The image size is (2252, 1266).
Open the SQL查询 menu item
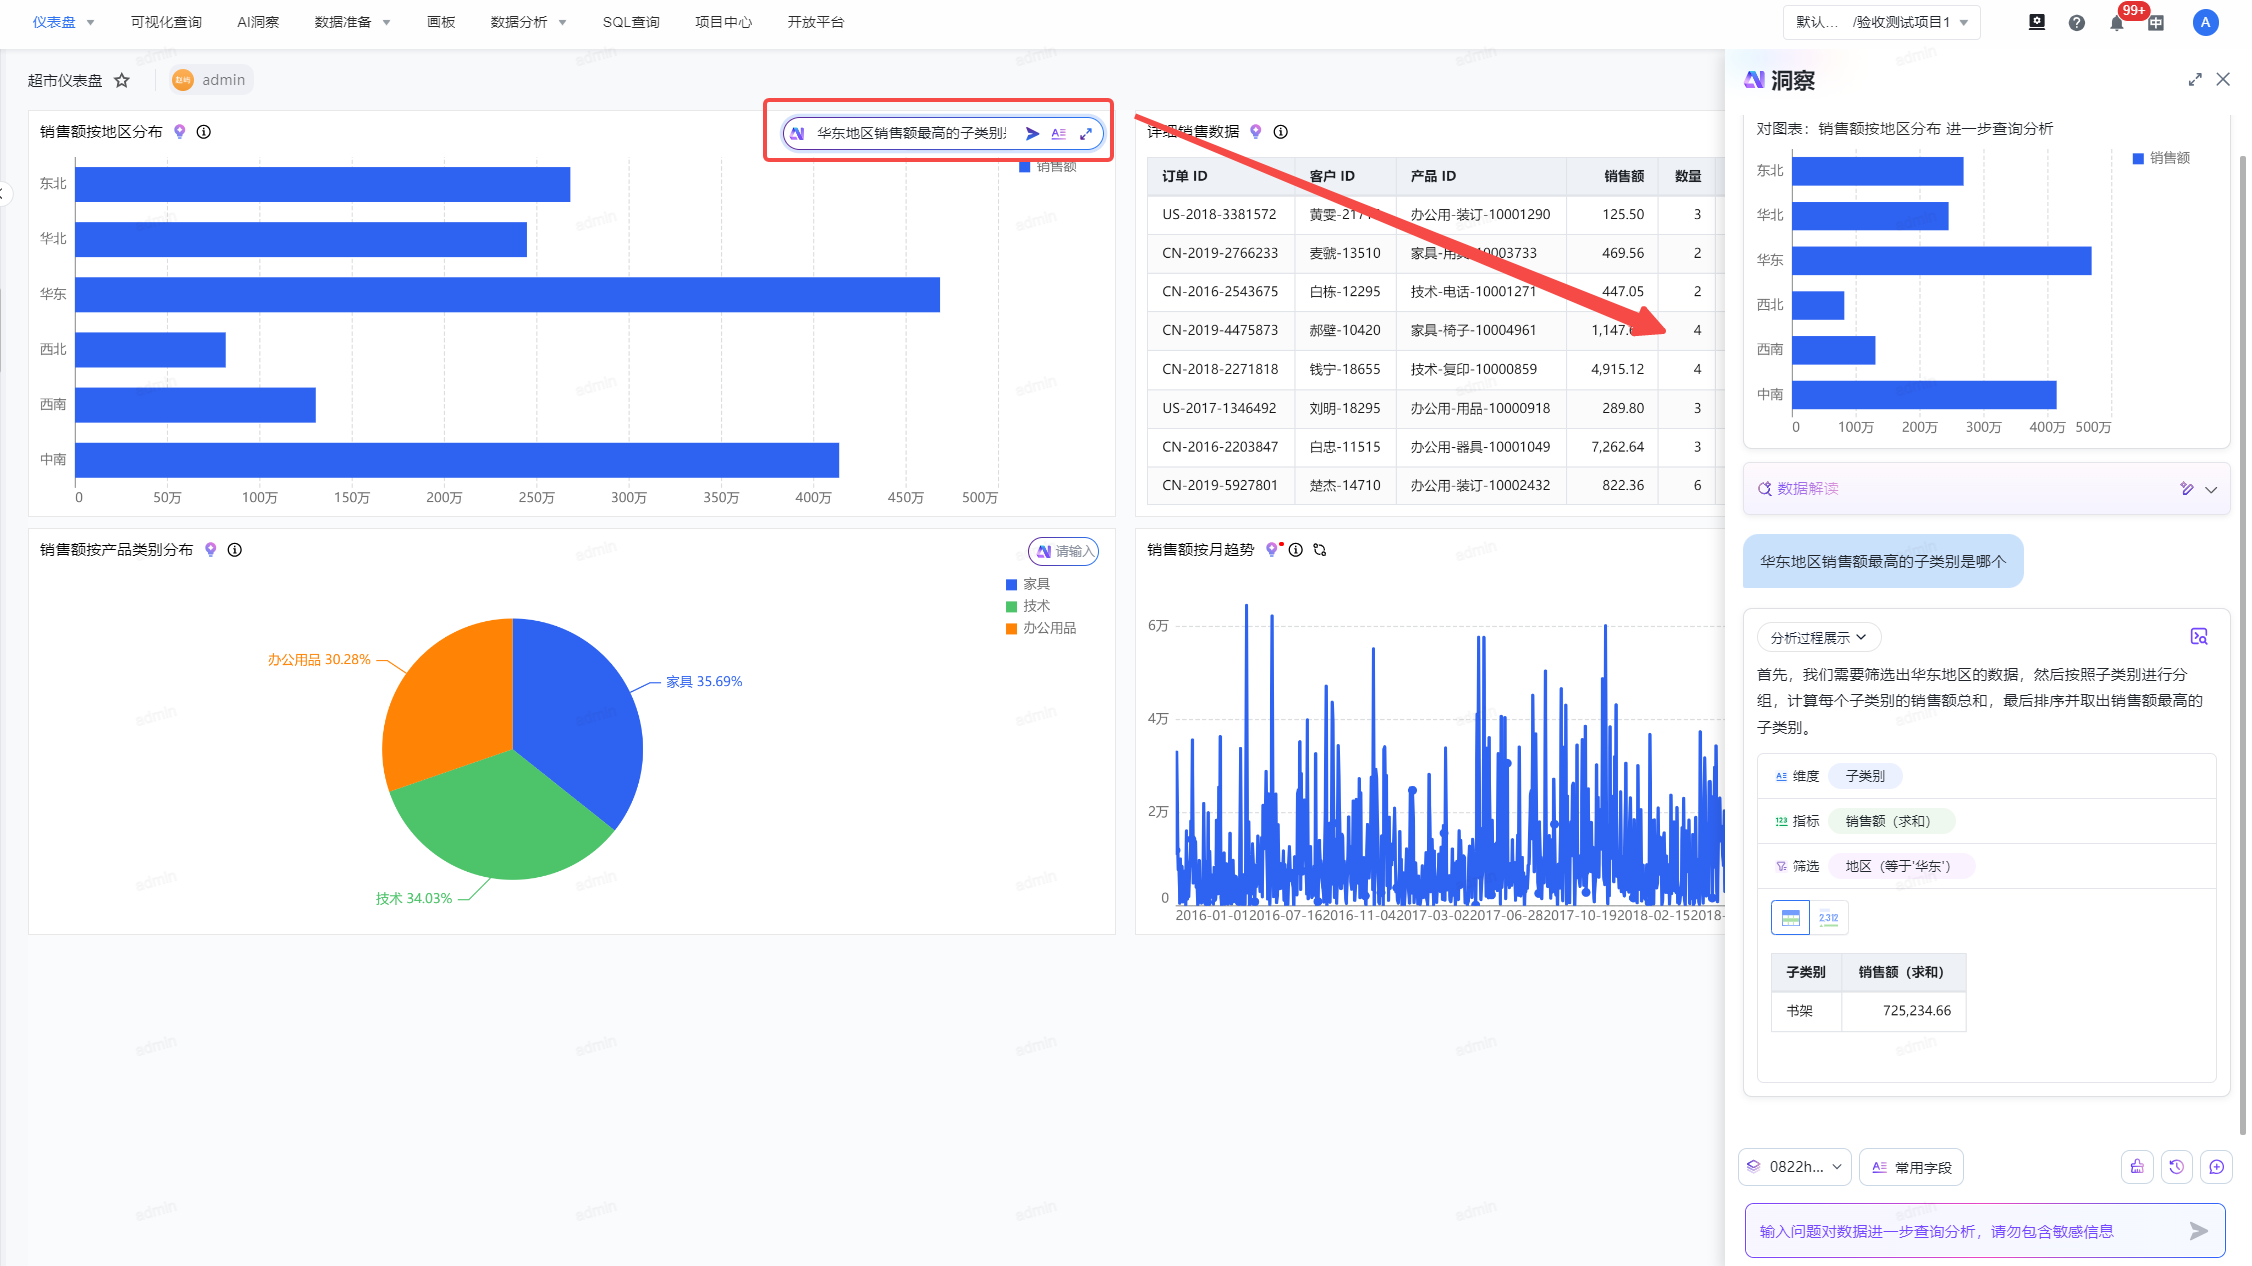[631, 22]
